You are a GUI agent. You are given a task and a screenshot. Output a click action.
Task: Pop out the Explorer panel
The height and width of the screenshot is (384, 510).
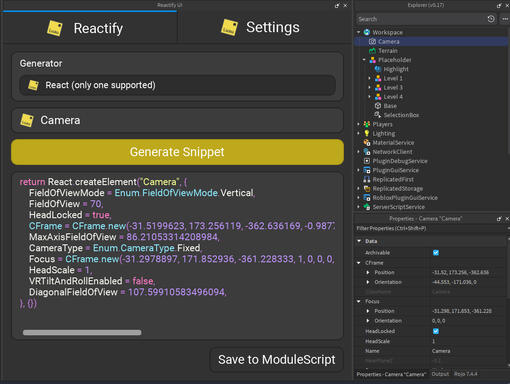(499, 5)
